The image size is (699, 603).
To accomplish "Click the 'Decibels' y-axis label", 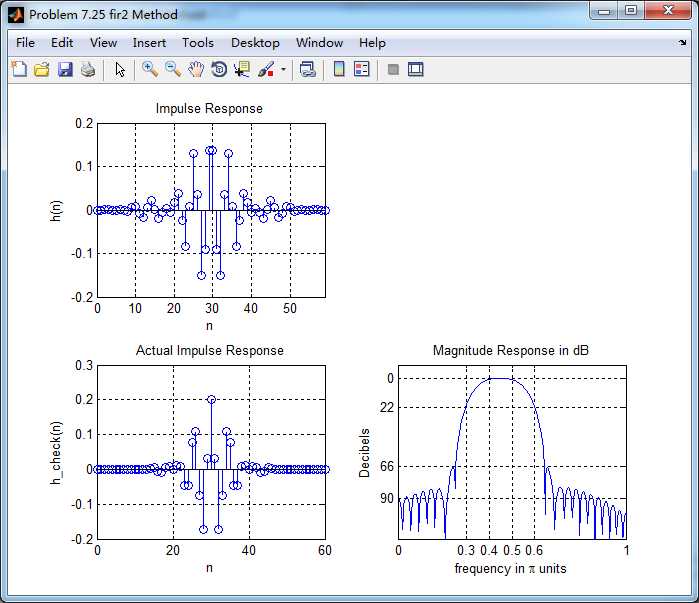I will [x=364, y=453].
